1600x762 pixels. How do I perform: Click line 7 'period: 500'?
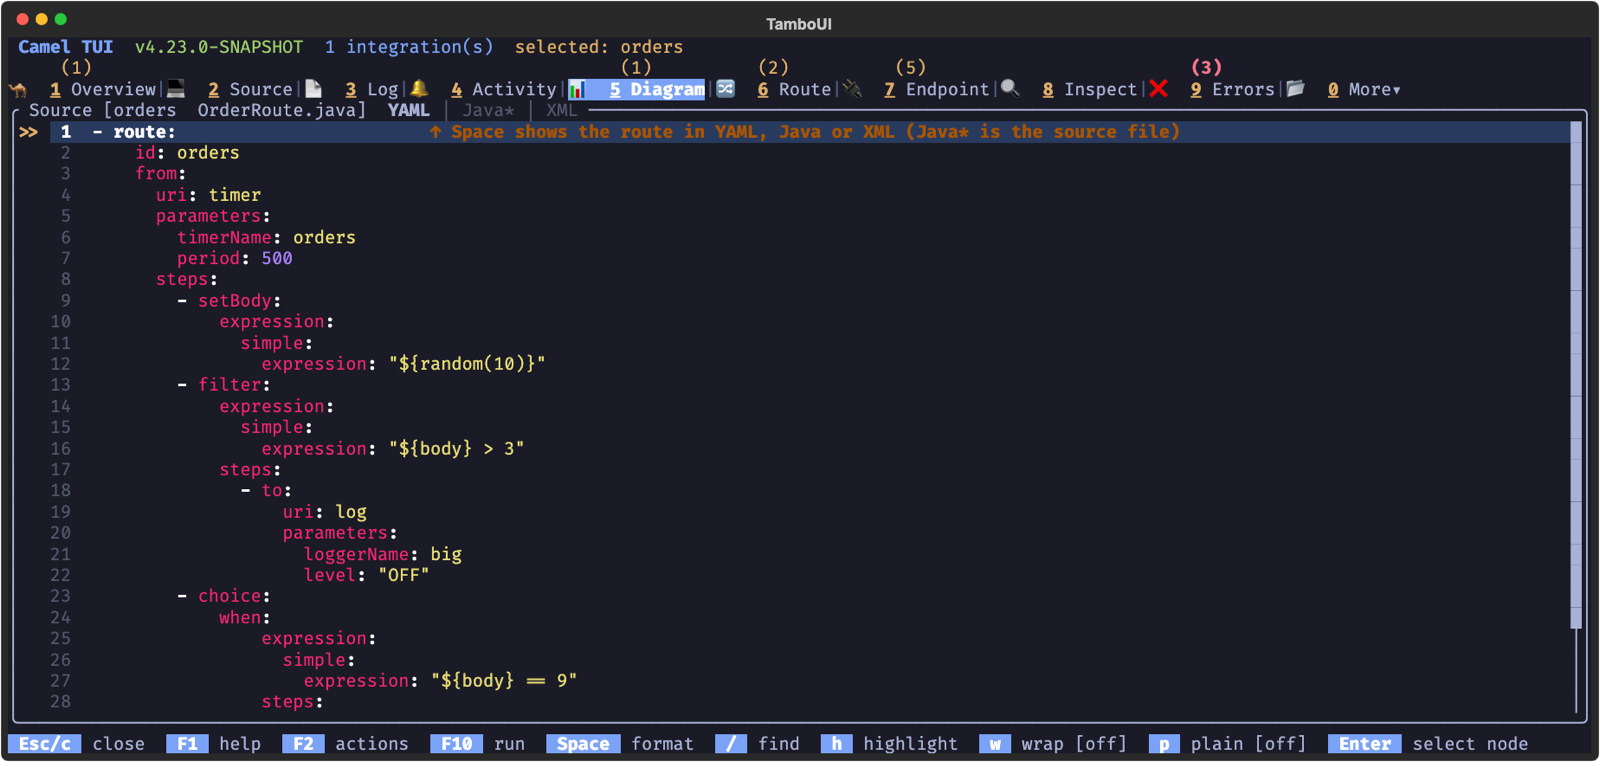pyautogui.click(x=235, y=258)
